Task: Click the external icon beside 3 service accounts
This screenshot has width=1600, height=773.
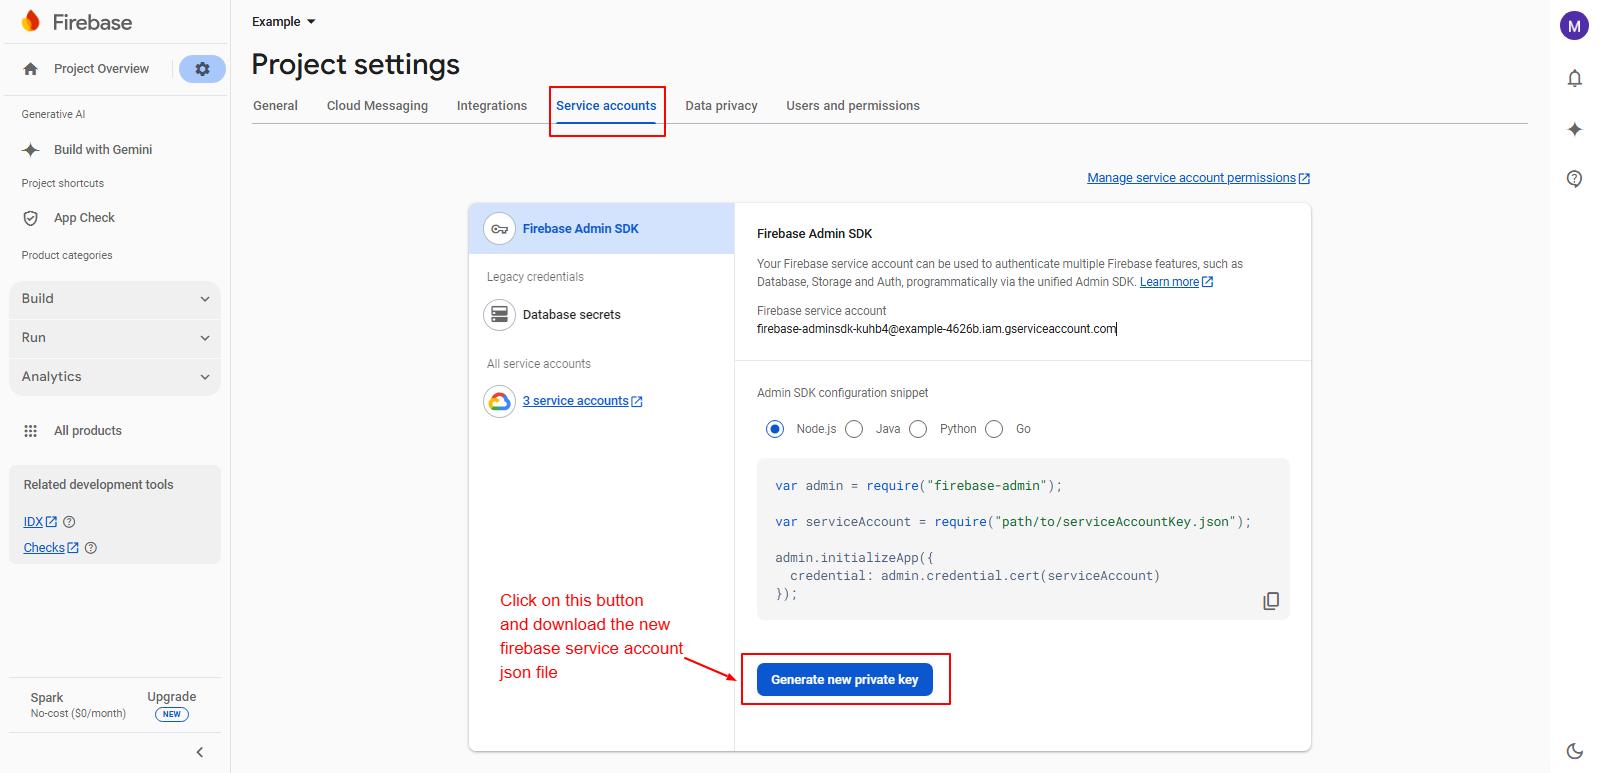Action: 637,402
